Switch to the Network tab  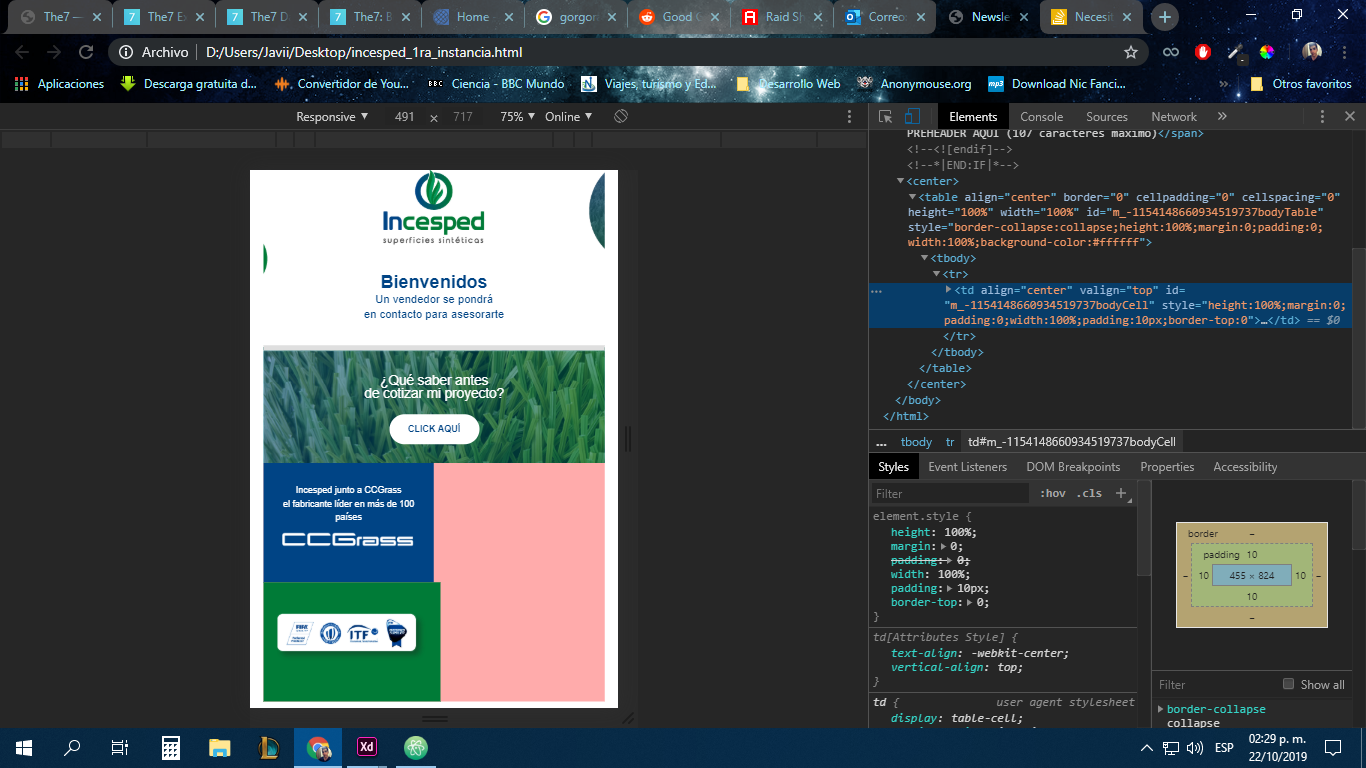1174,117
